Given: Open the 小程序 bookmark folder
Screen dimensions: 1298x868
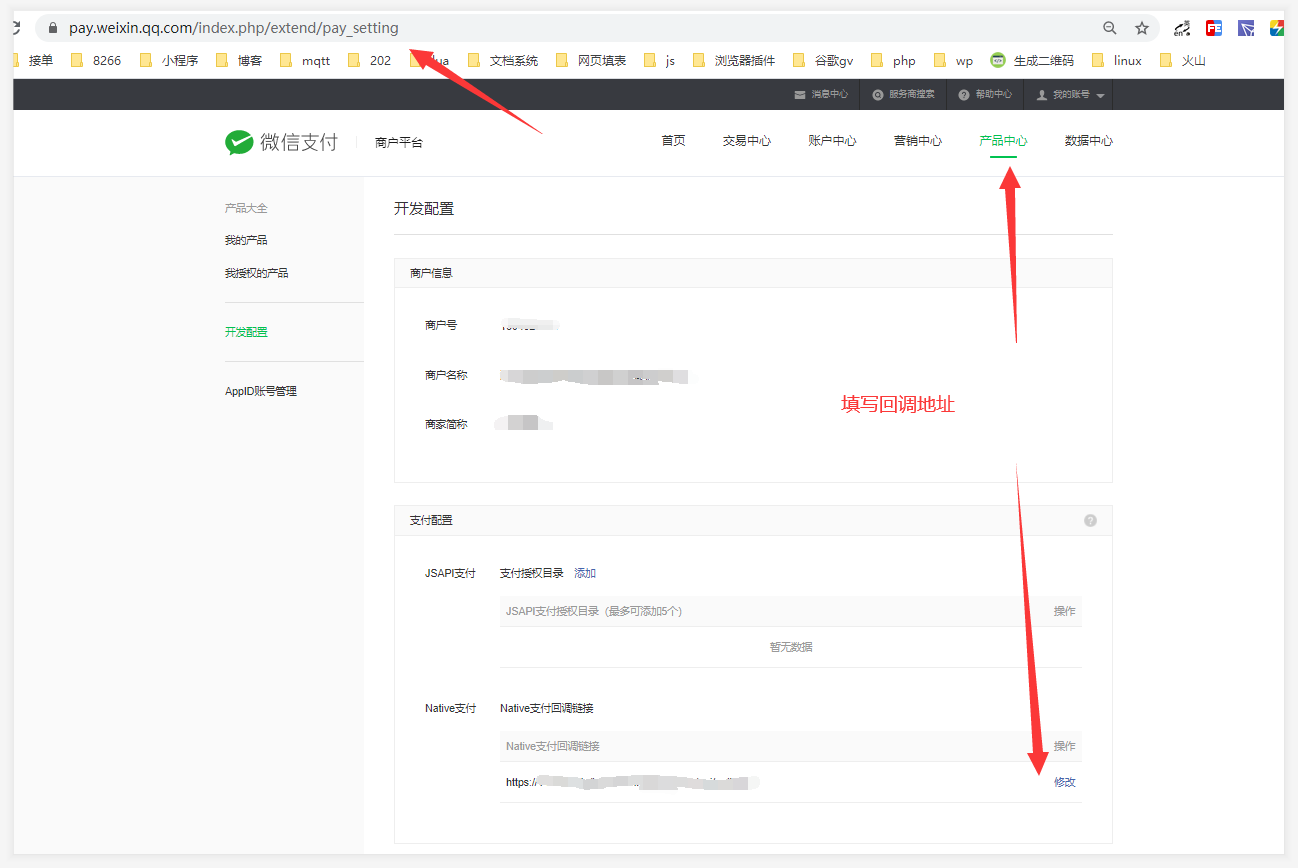Looking at the screenshot, I should [x=169, y=60].
